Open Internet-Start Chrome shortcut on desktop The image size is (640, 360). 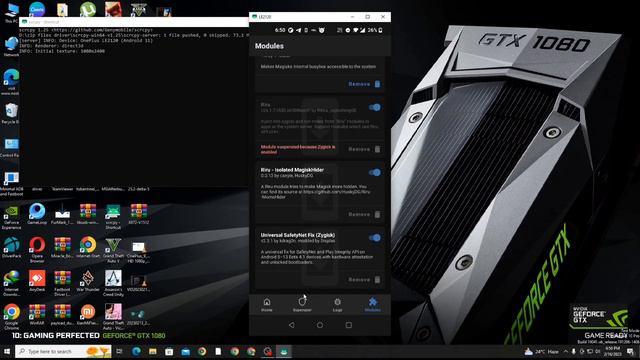point(88,248)
